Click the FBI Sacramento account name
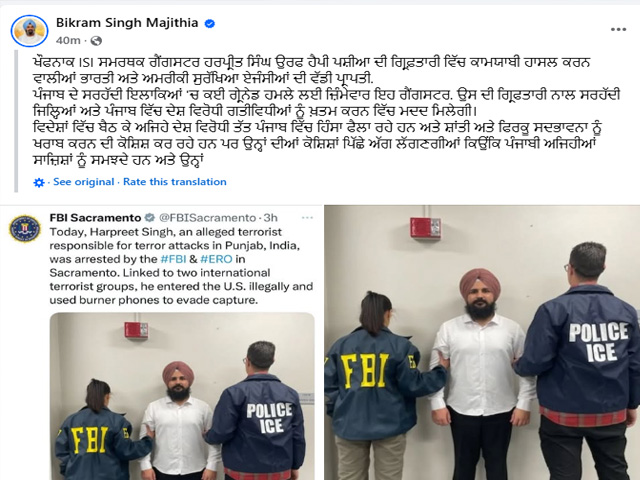The width and height of the screenshot is (640, 480). (x=96, y=218)
